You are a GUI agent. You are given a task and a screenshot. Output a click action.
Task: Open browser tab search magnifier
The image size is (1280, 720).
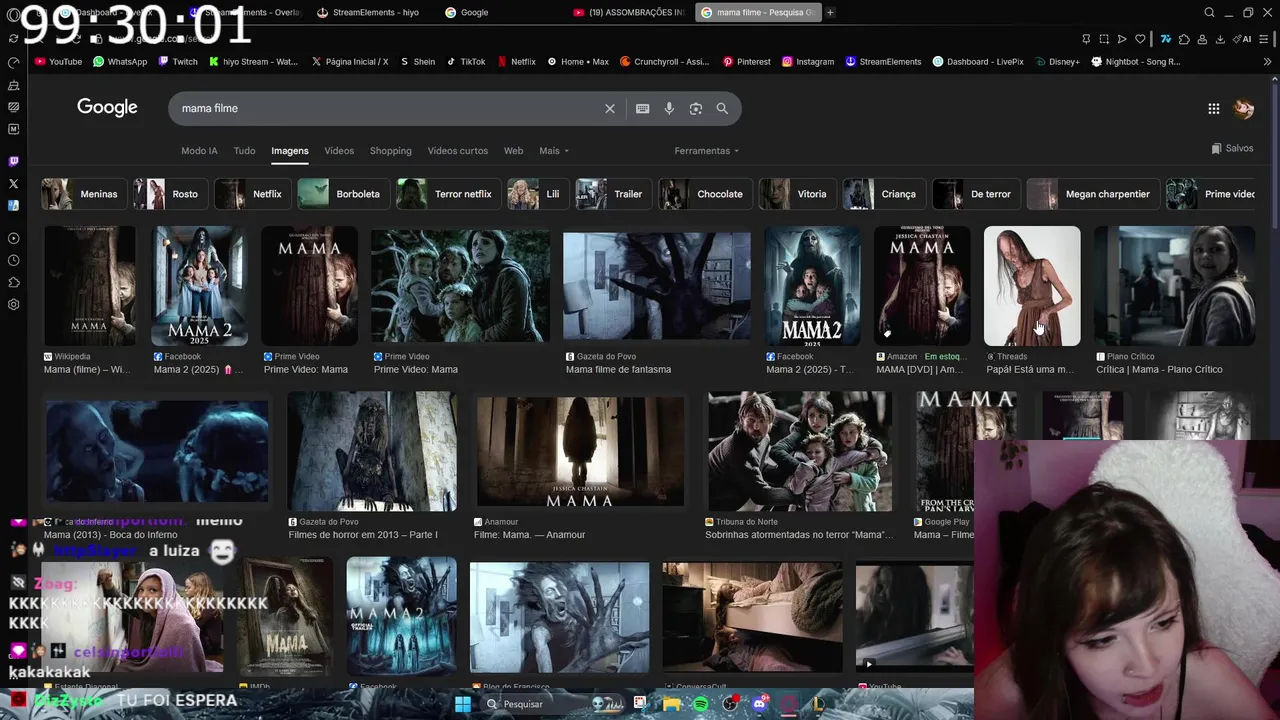pyautogui.click(x=1209, y=12)
